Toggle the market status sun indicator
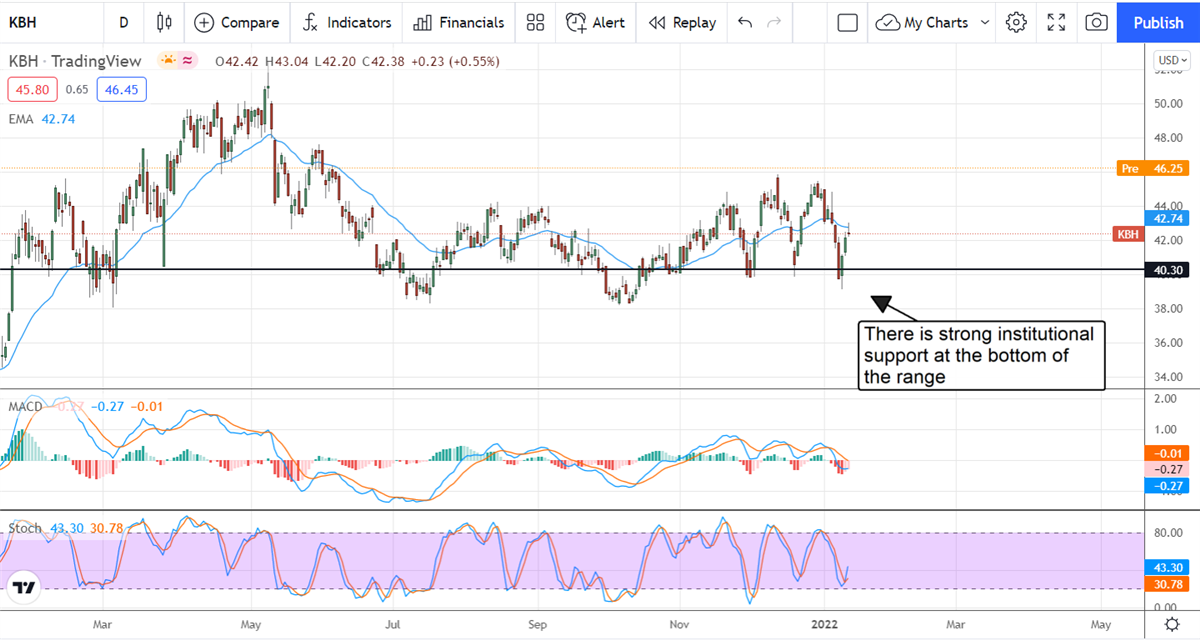The image size is (1200, 640). 168,61
